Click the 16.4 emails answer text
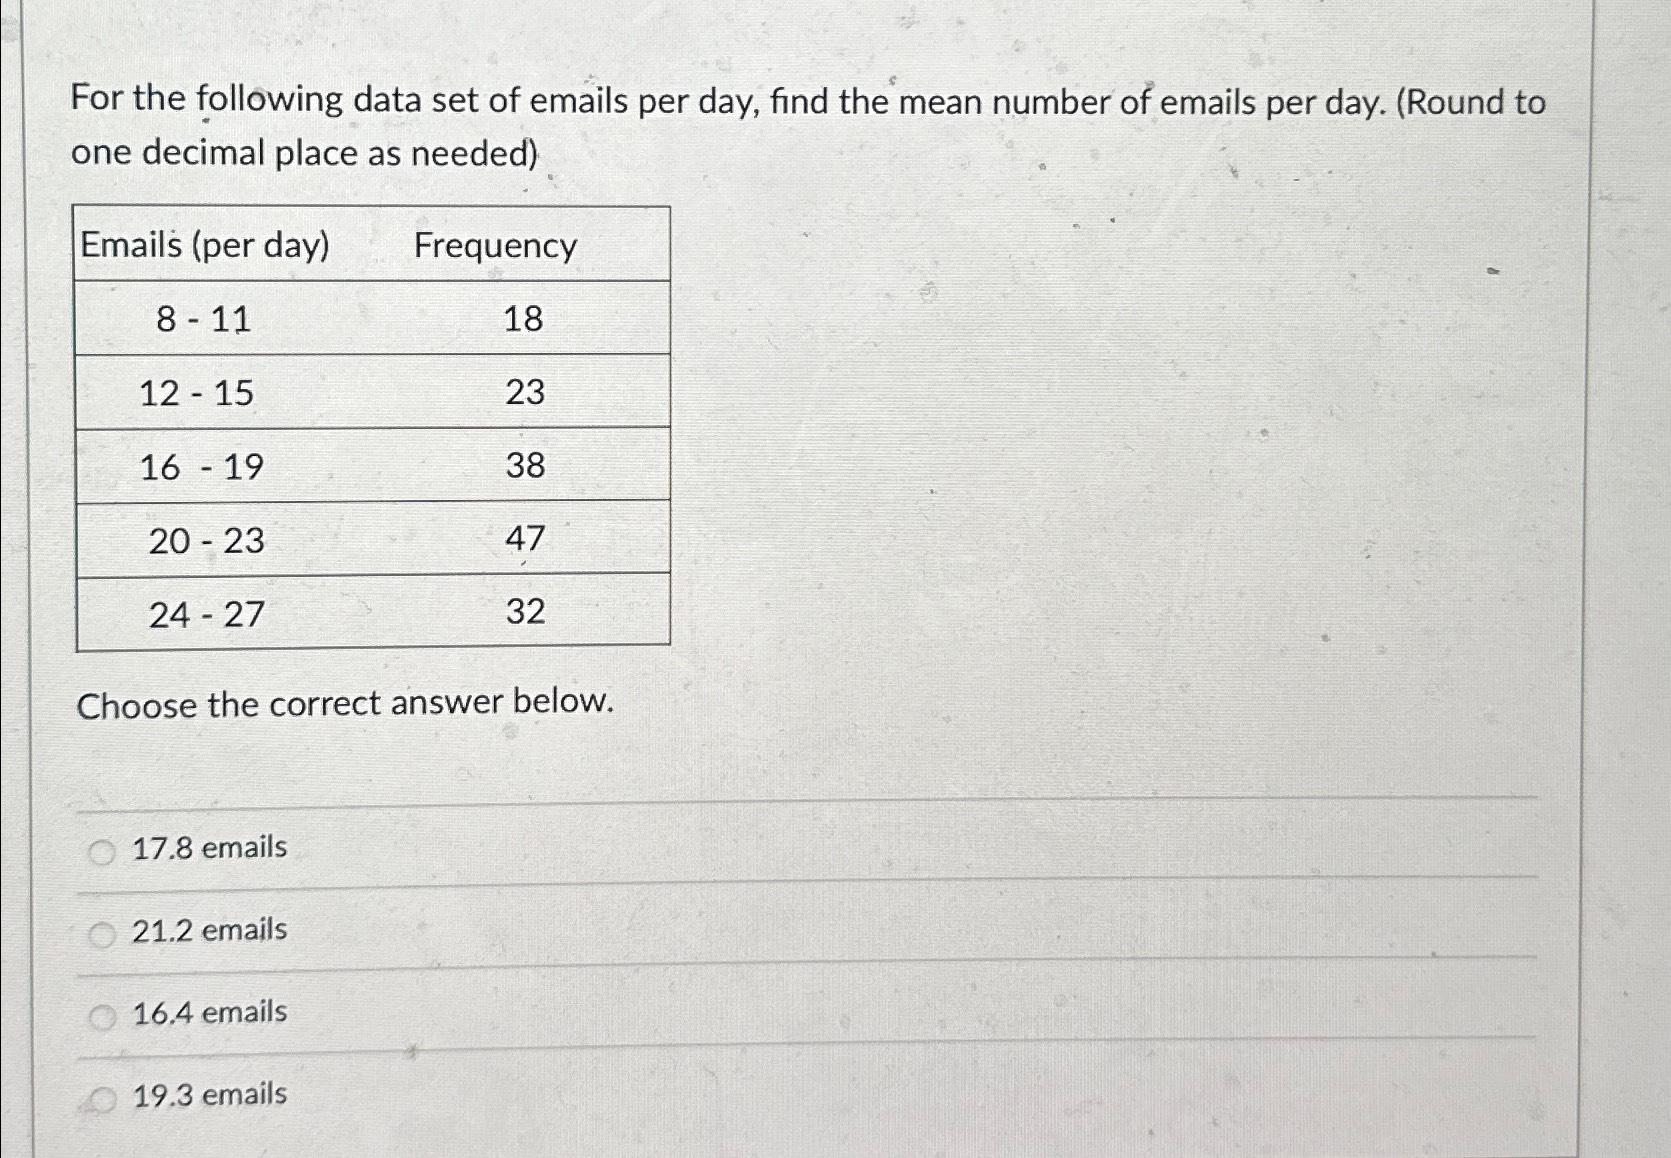Screen dimensions: 1671x1158 [x=209, y=1012]
